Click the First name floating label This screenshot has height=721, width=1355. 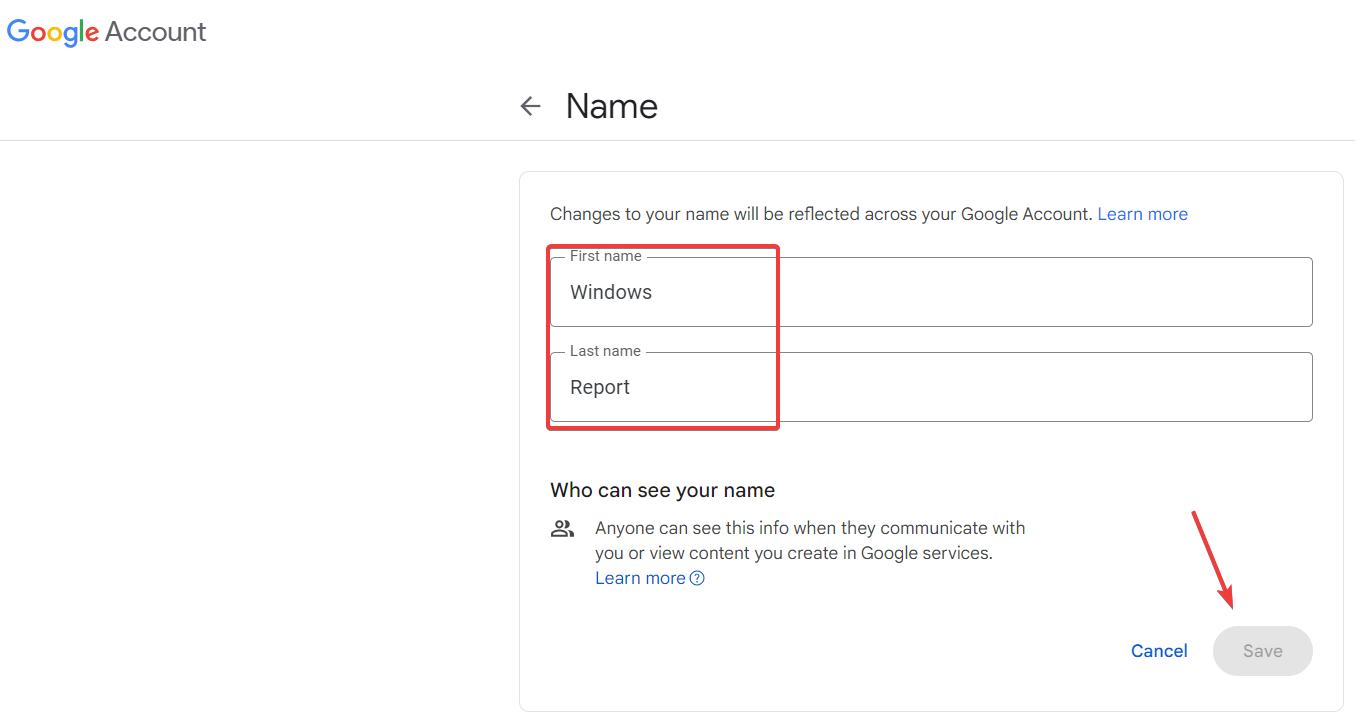[x=604, y=256]
